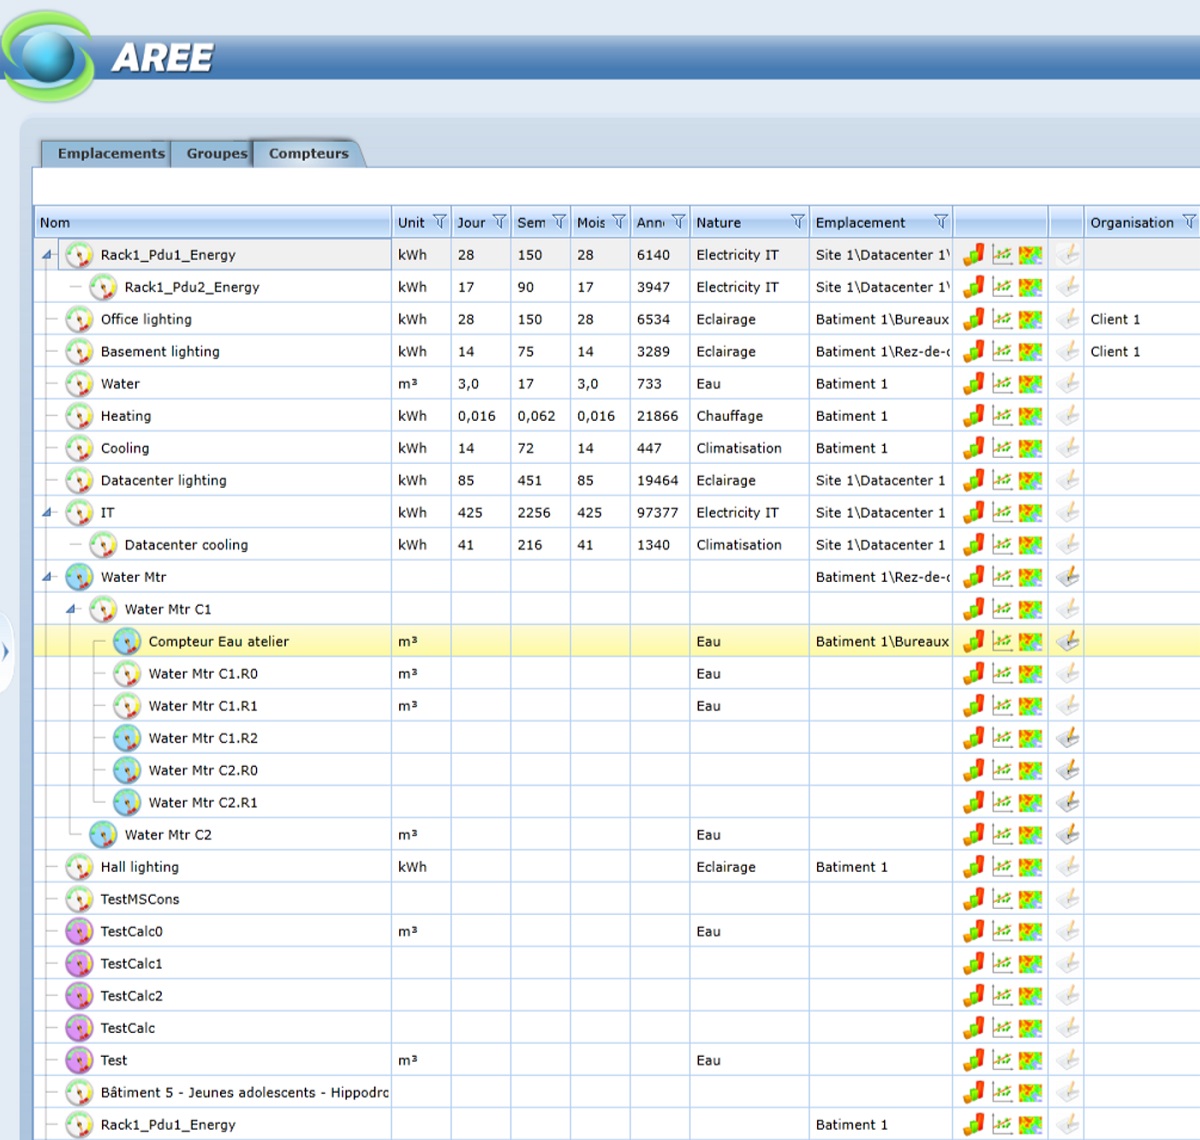Open the bar chart for Office lighting

pos(974,319)
